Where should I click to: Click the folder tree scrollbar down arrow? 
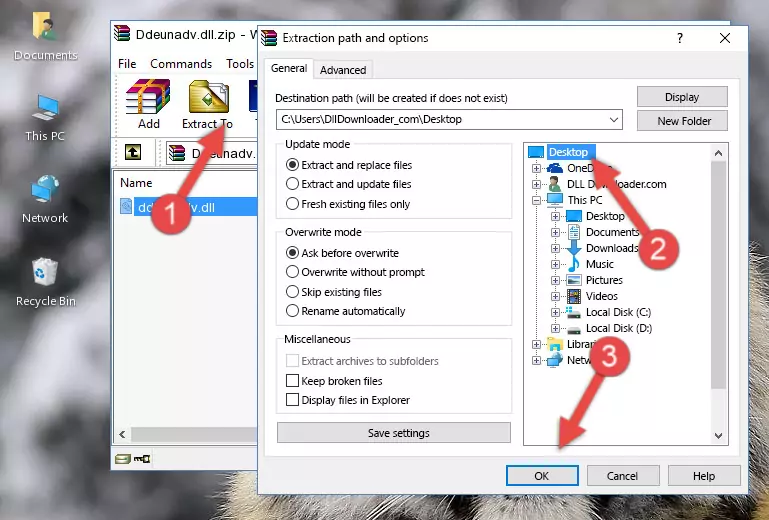(718, 436)
